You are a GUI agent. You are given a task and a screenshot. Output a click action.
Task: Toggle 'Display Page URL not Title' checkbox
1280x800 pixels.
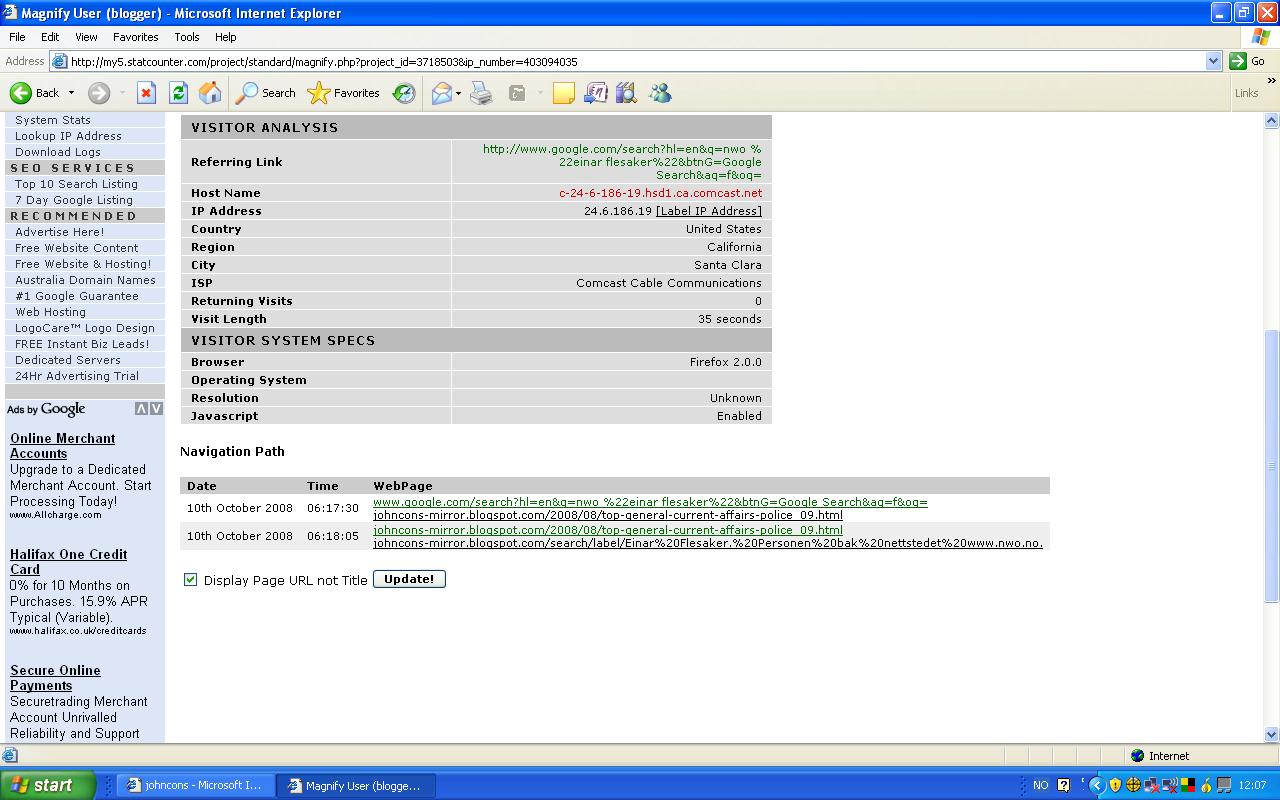[x=191, y=579]
